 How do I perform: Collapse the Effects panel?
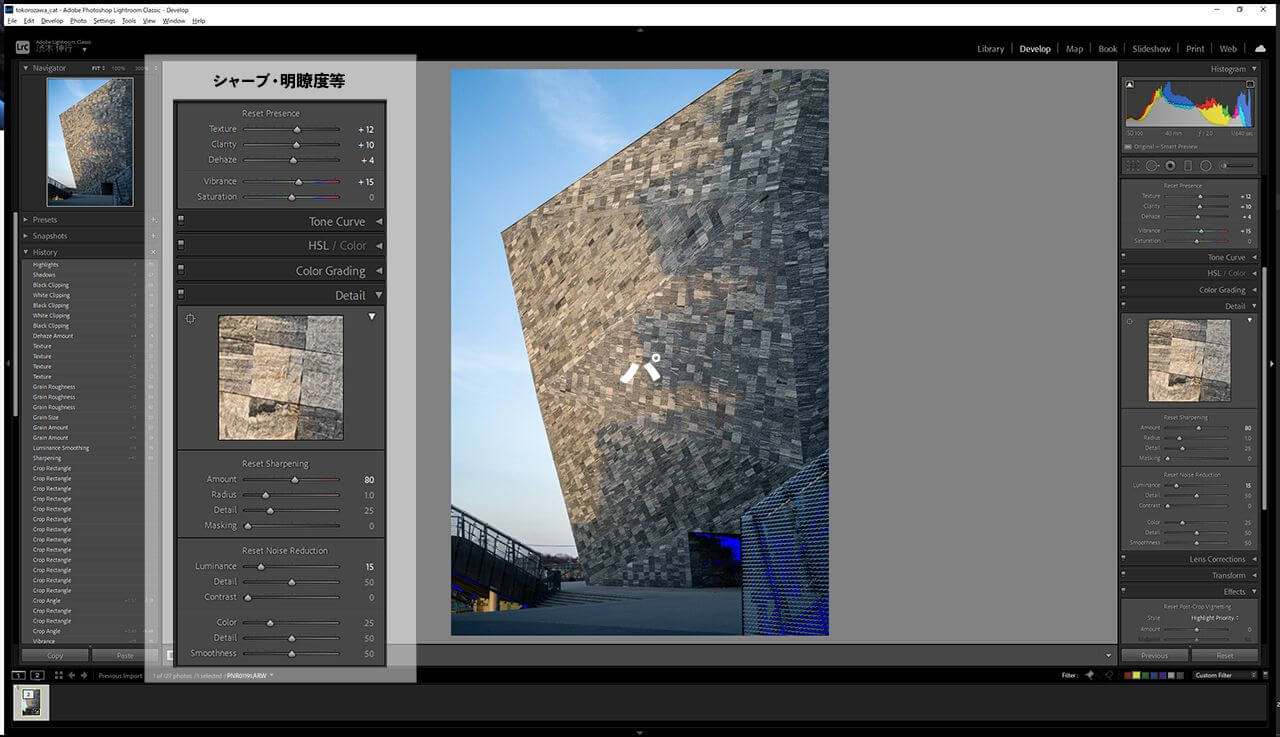pos(1254,592)
